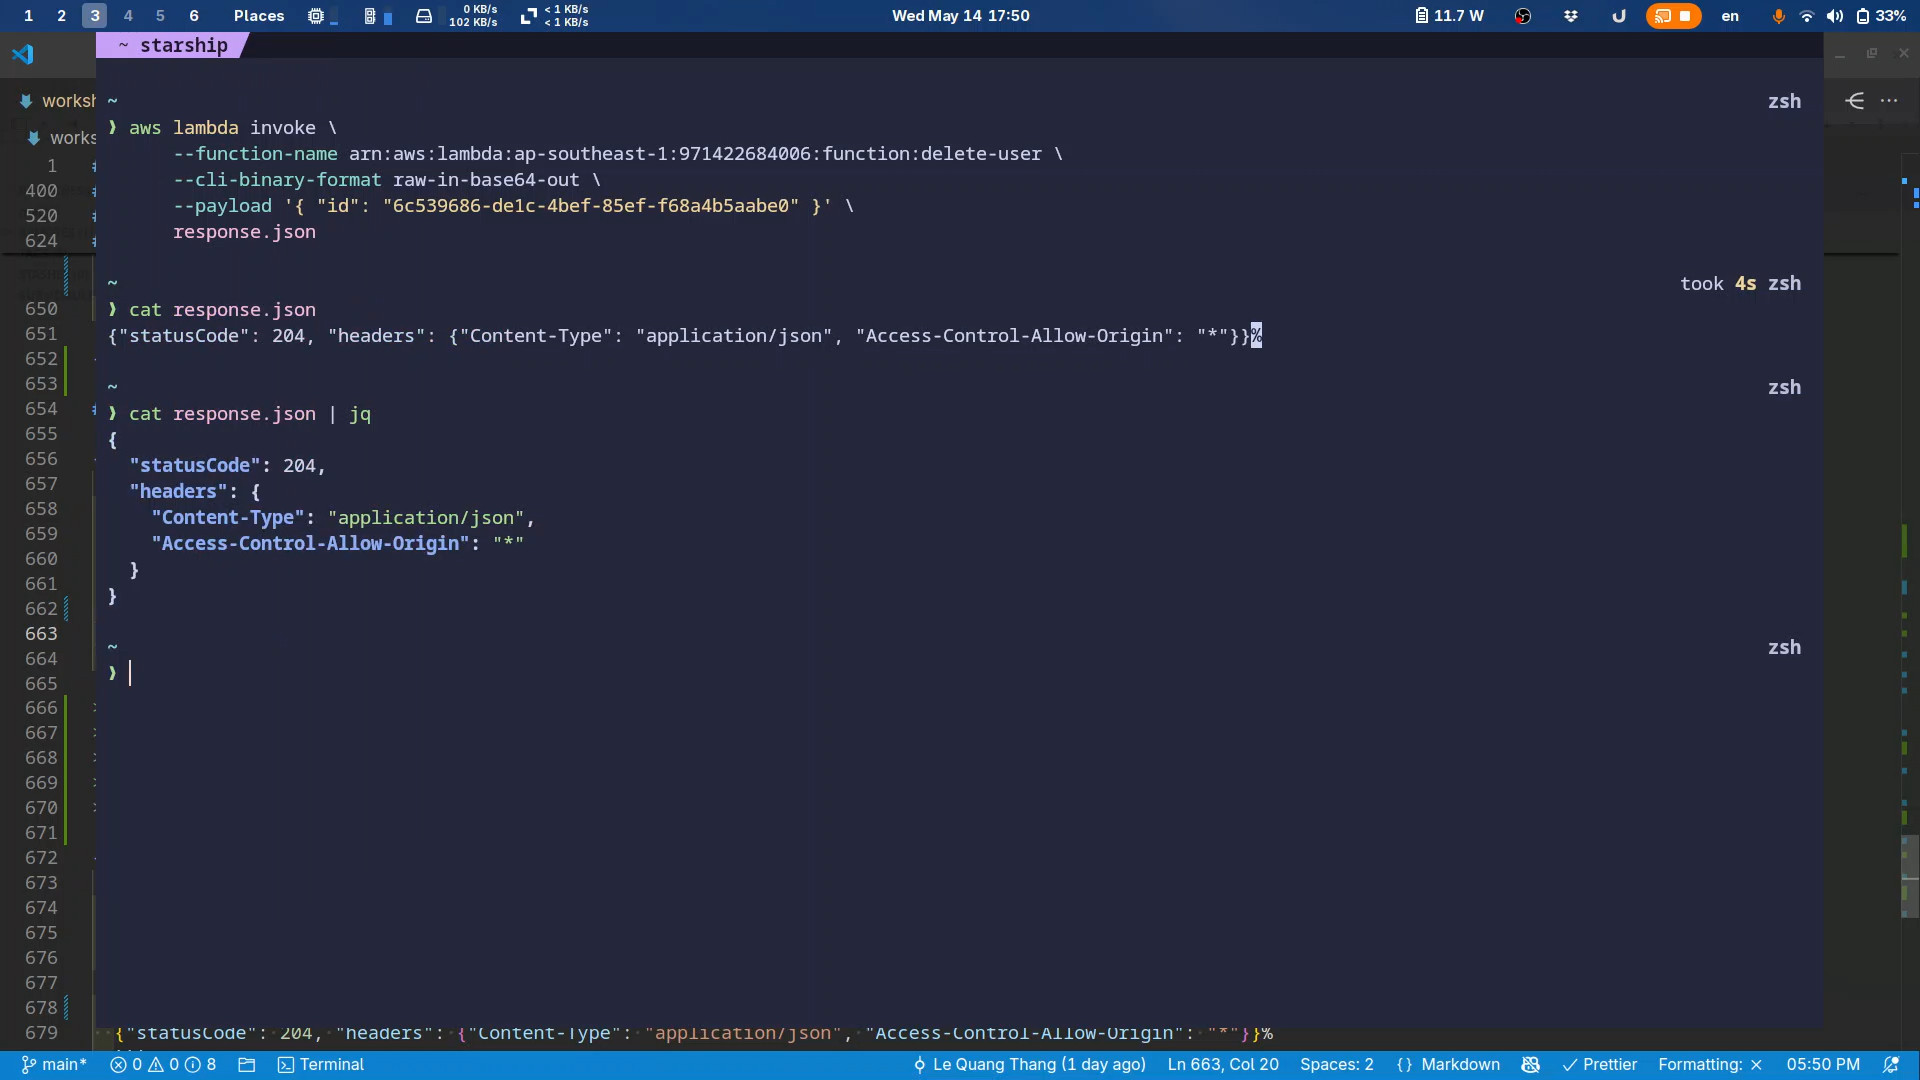Open the more actions ellipsis menu
This screenshot has width=1920, height=1080.
(x=1889, y=101)
